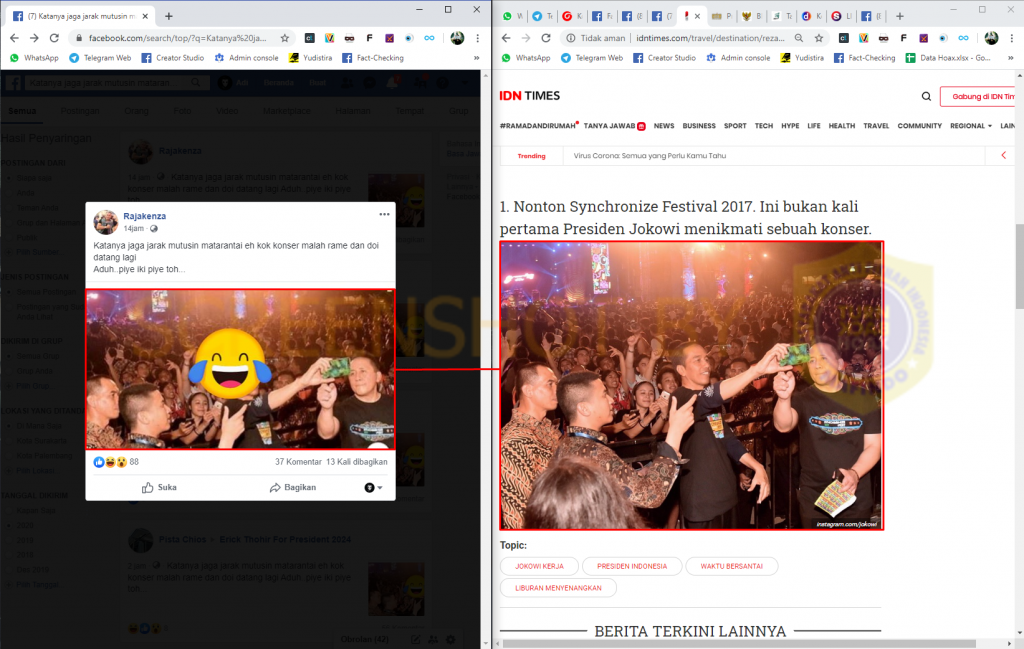The image size is (1024, 649).
Task: Open the Rajakenza profile name link
Action: coord(145,216)
